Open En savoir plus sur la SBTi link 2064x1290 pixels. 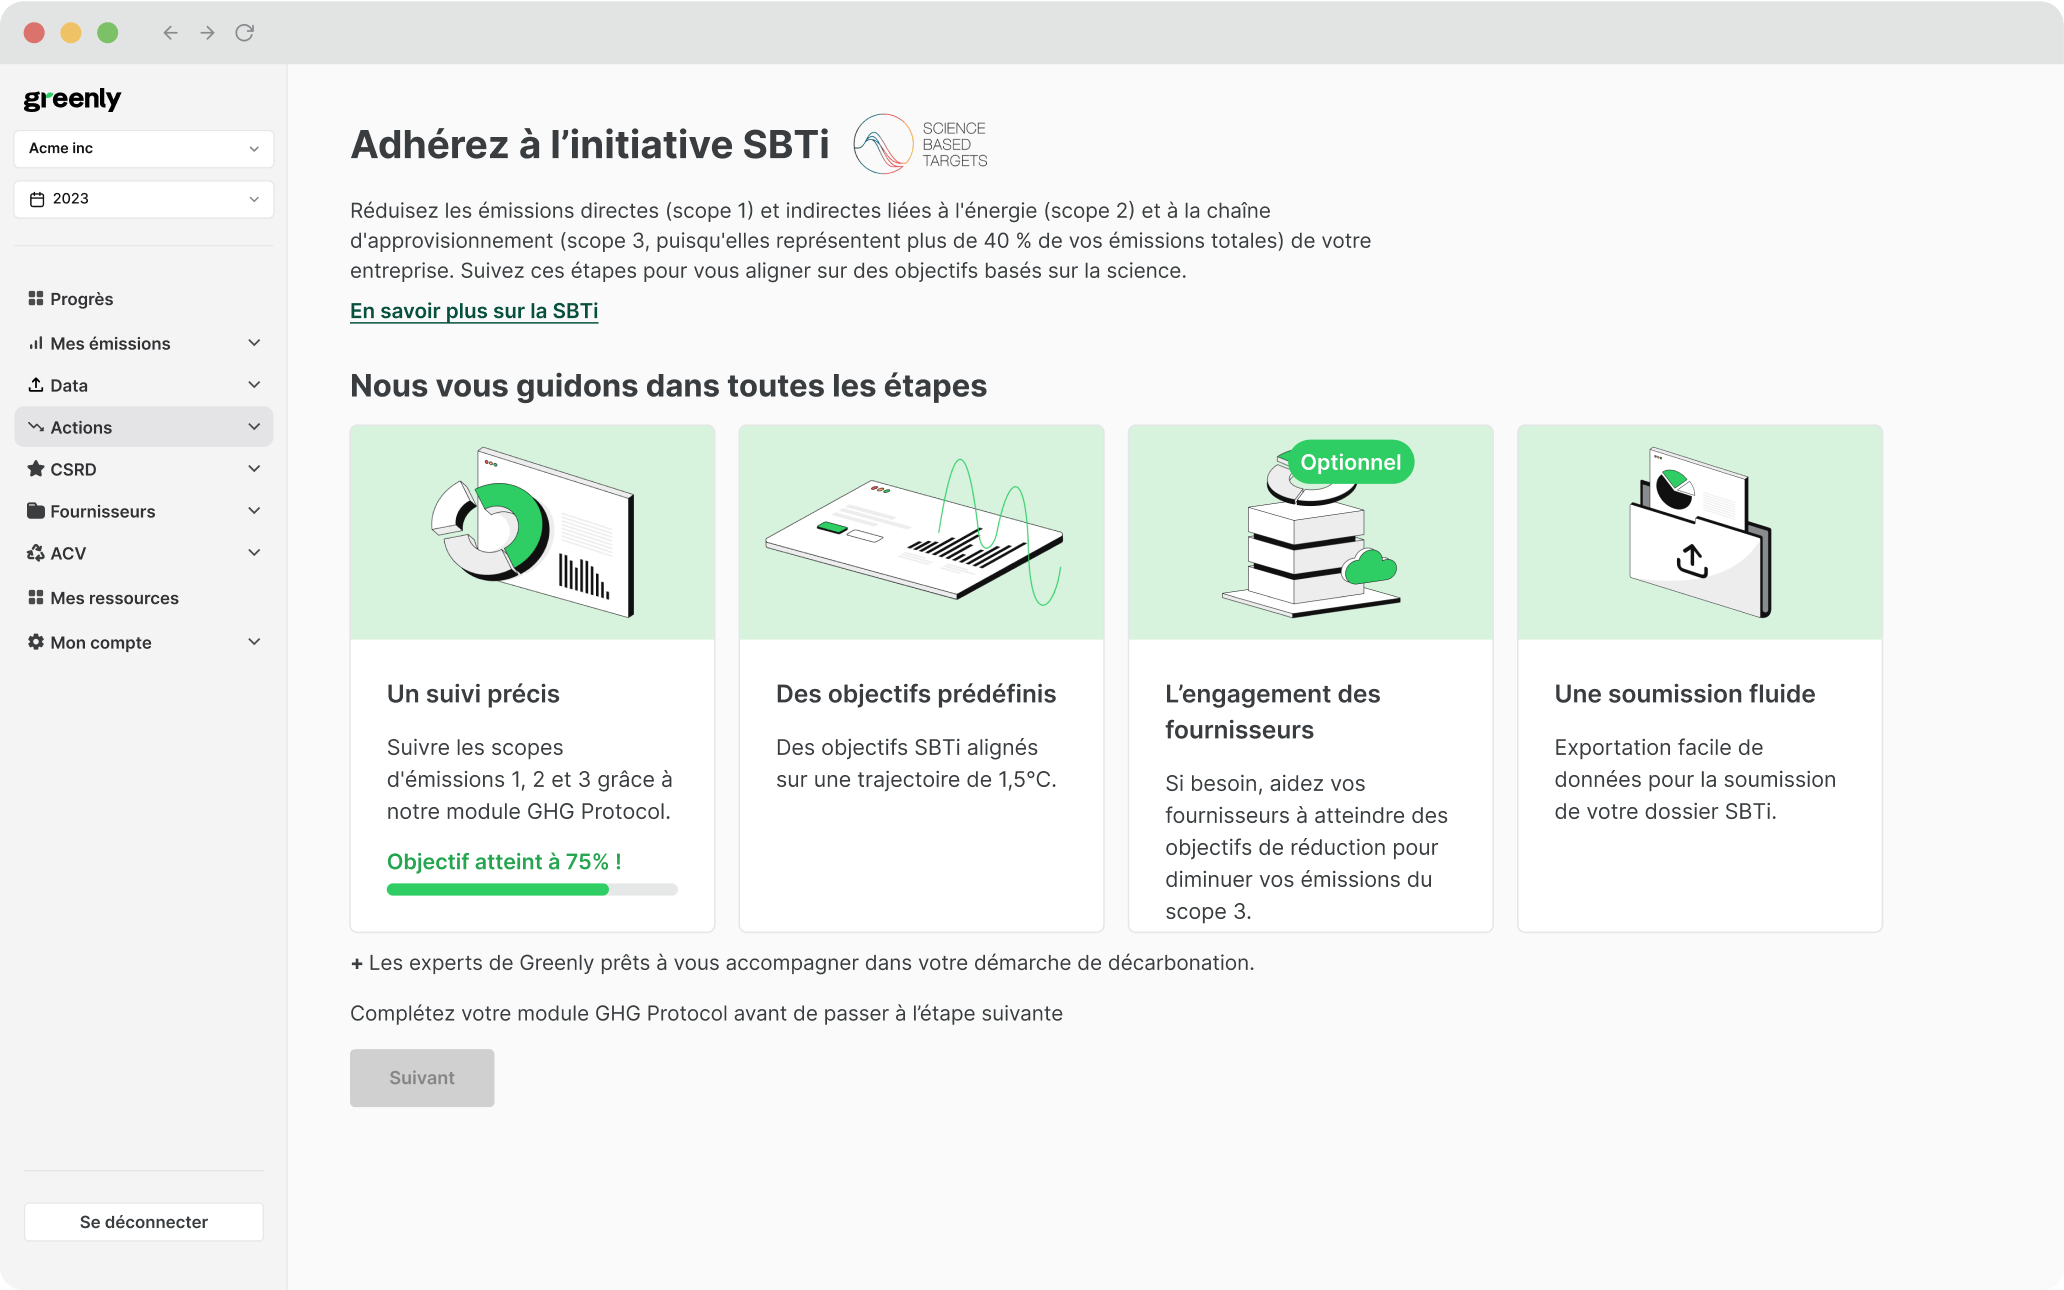coord(474,311)
